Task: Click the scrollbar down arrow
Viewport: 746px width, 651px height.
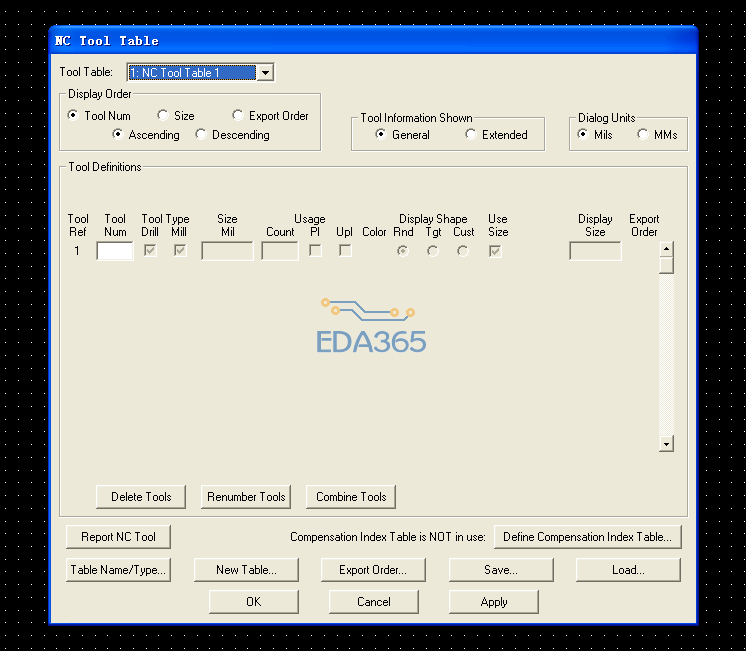Action: (x=667, y=444)
